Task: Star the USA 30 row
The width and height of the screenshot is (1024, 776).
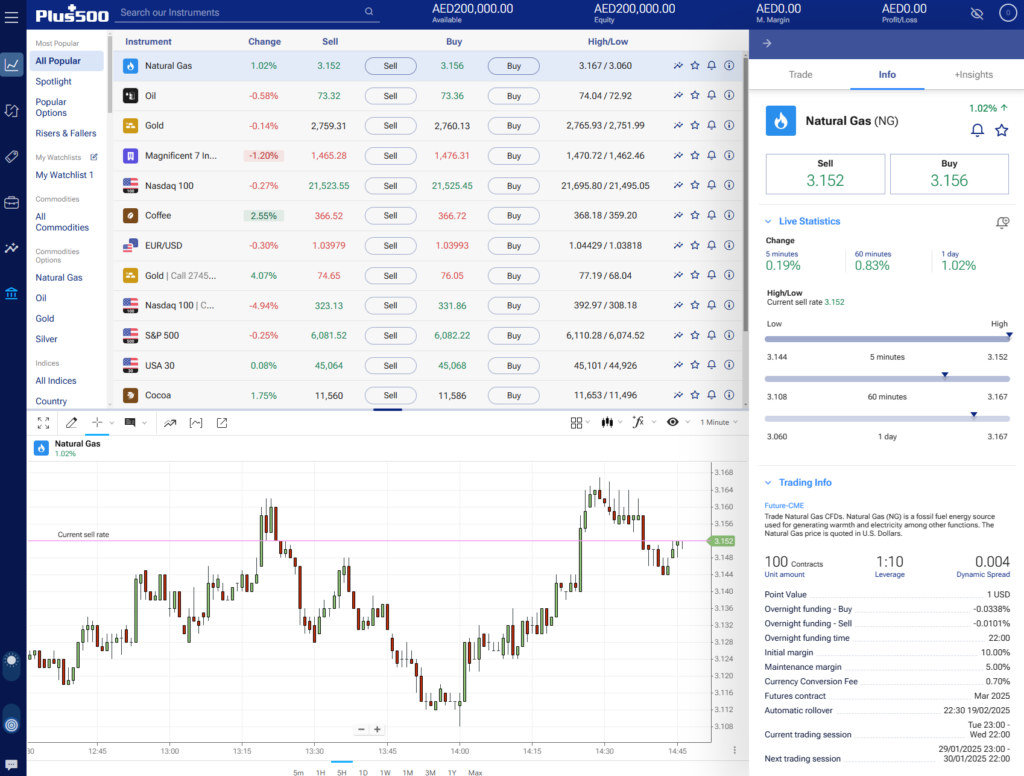Action: coord(695,365)
